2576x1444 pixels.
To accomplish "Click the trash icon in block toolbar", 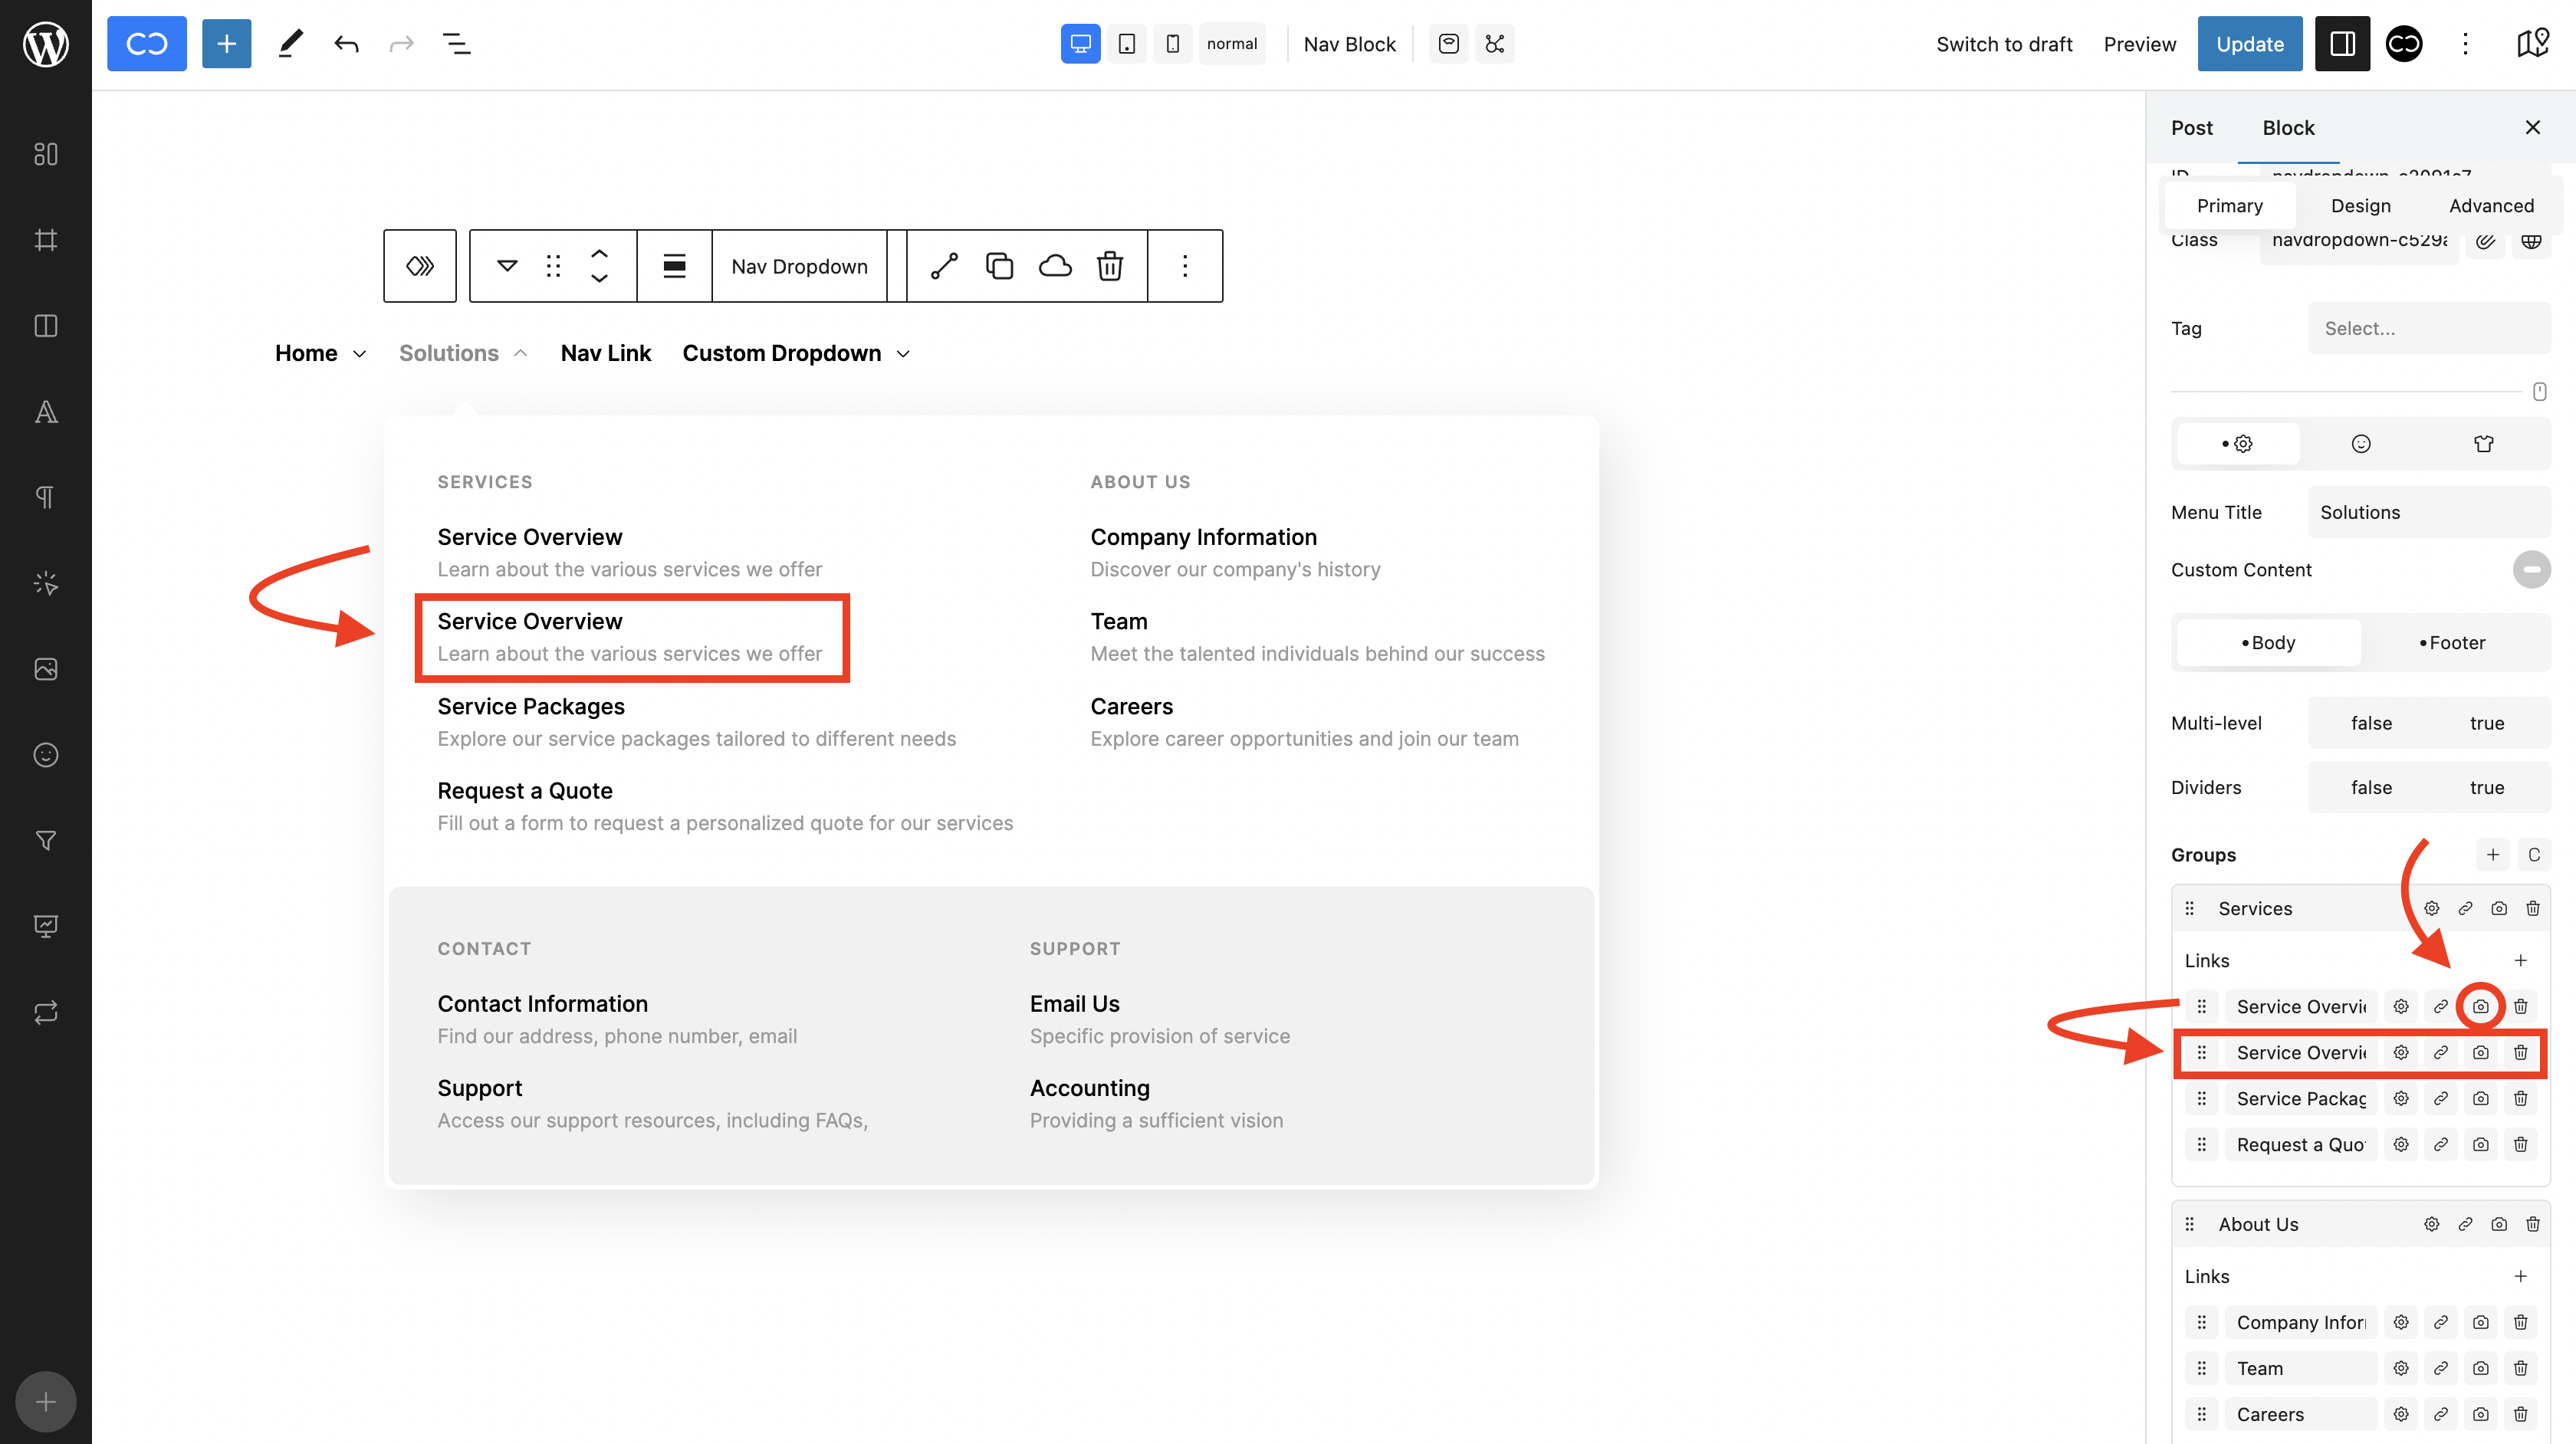I will [1109, 266].
